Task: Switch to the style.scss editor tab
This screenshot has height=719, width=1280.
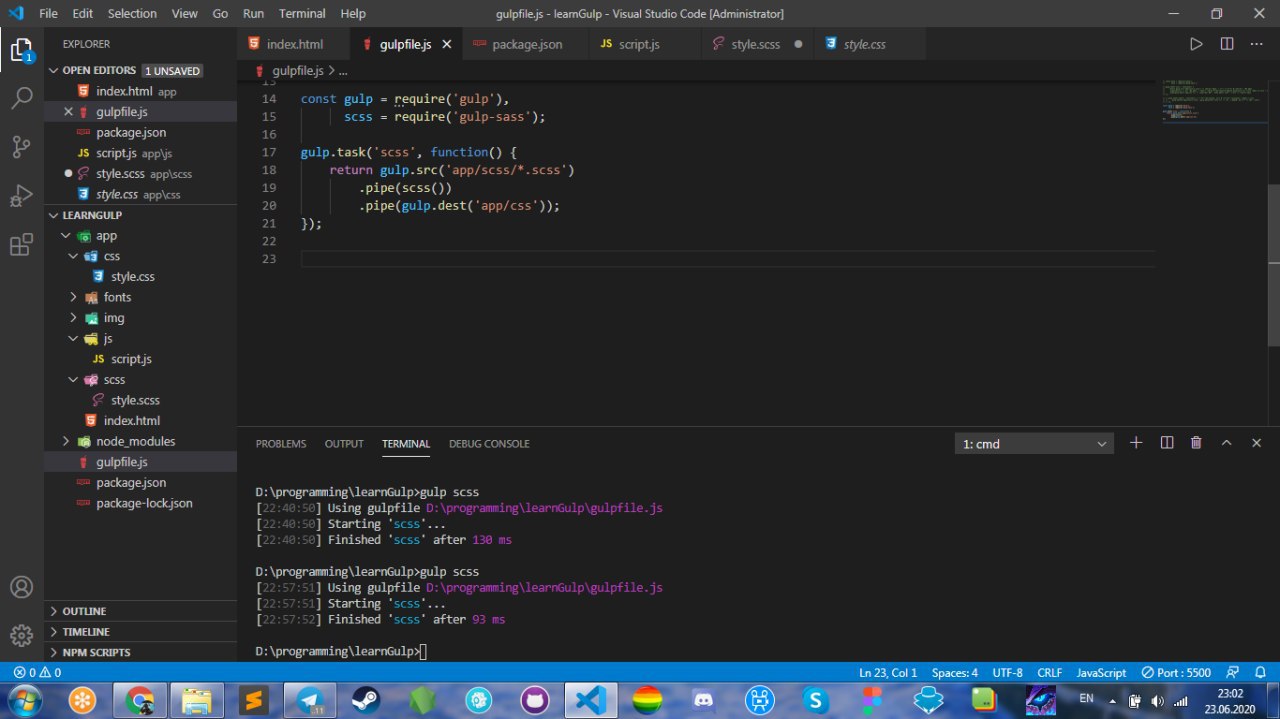Action: coord(757,44)
